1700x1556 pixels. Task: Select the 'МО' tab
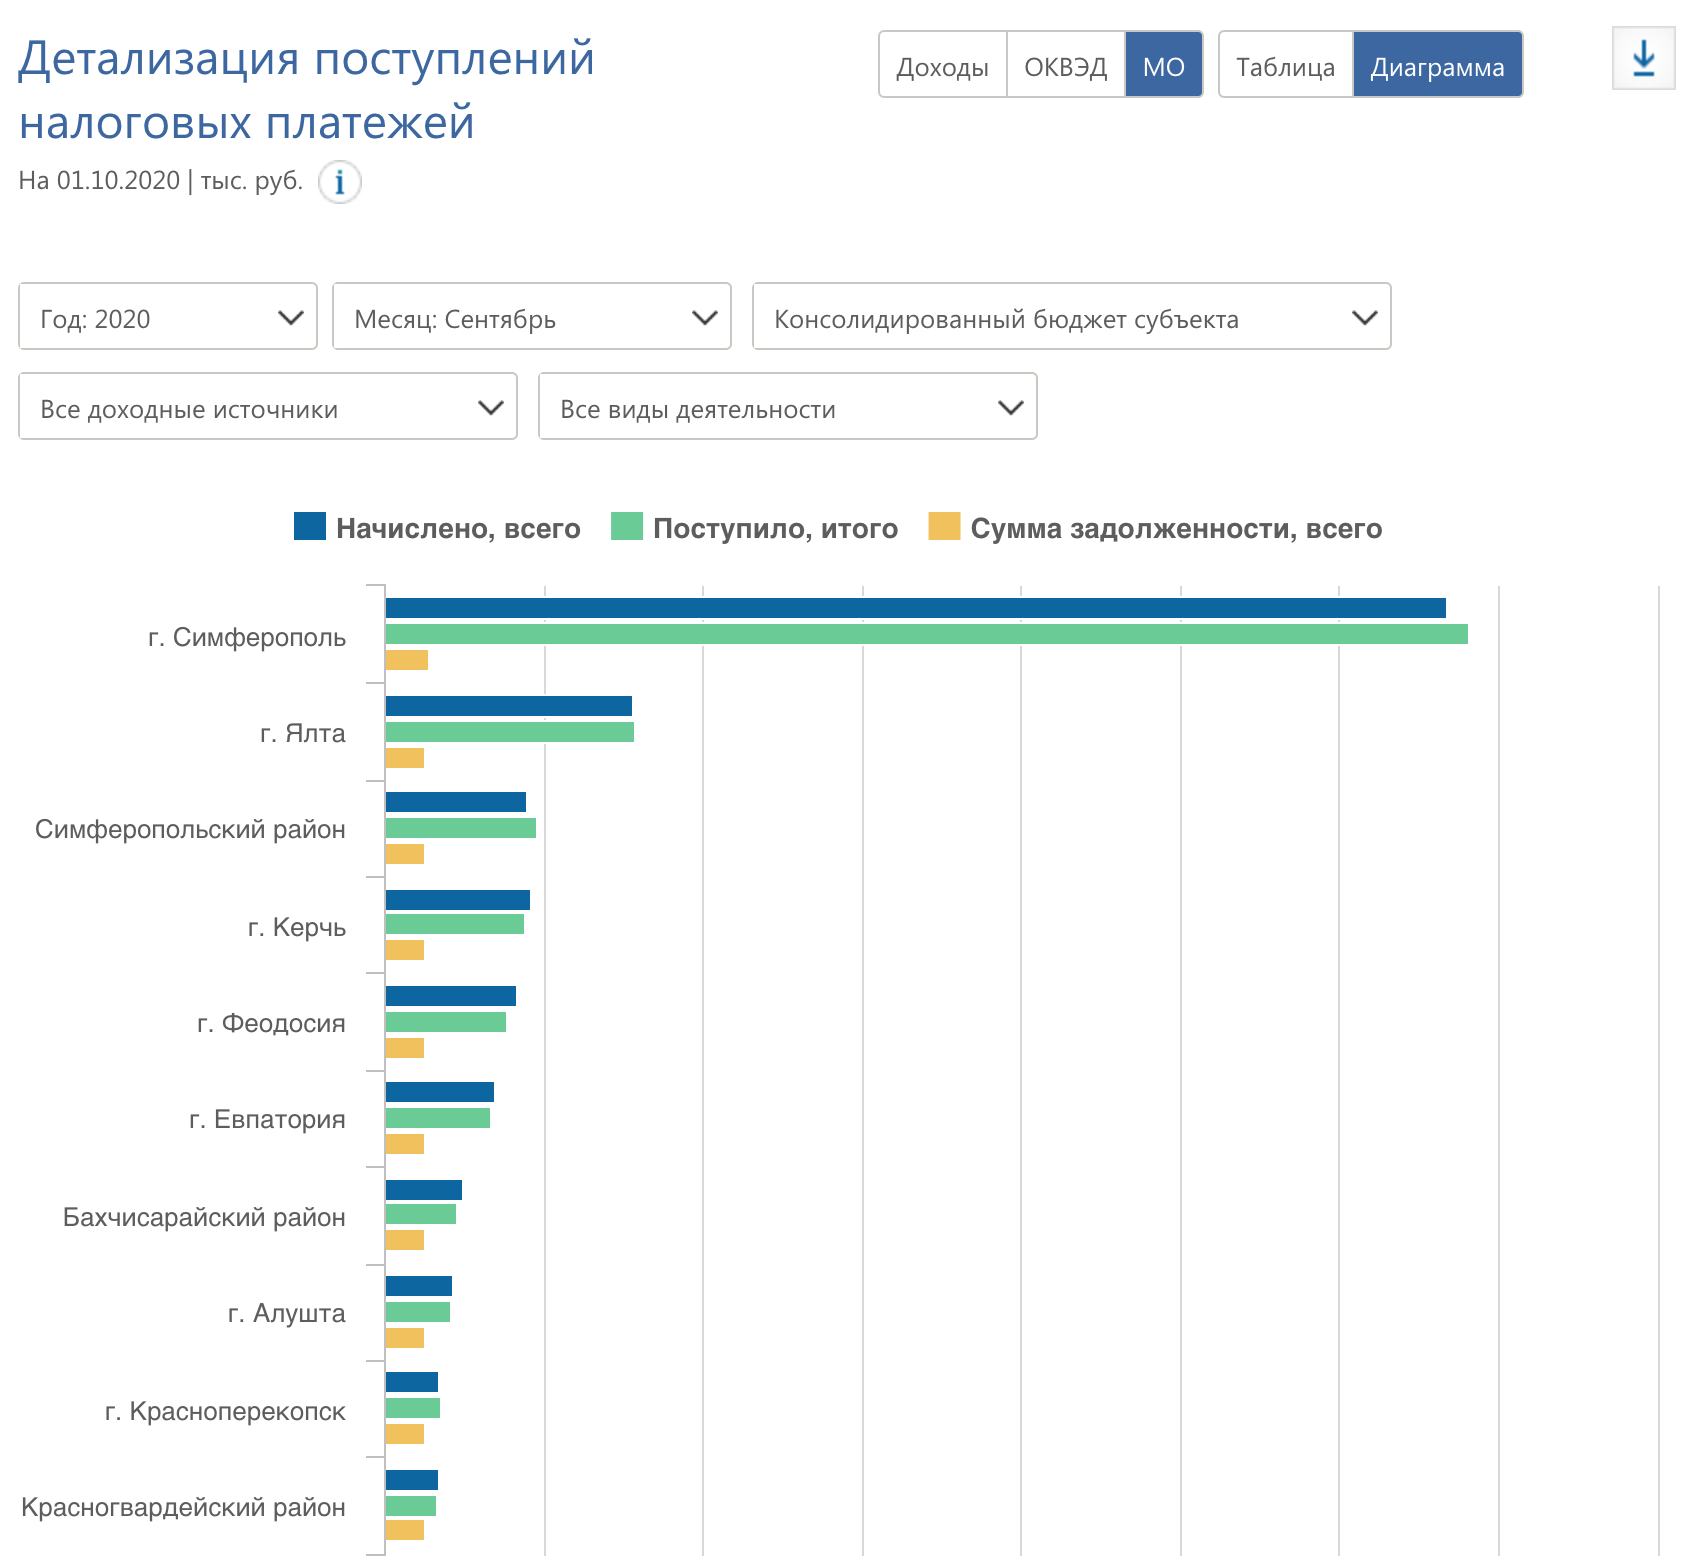click(1163, 66)
